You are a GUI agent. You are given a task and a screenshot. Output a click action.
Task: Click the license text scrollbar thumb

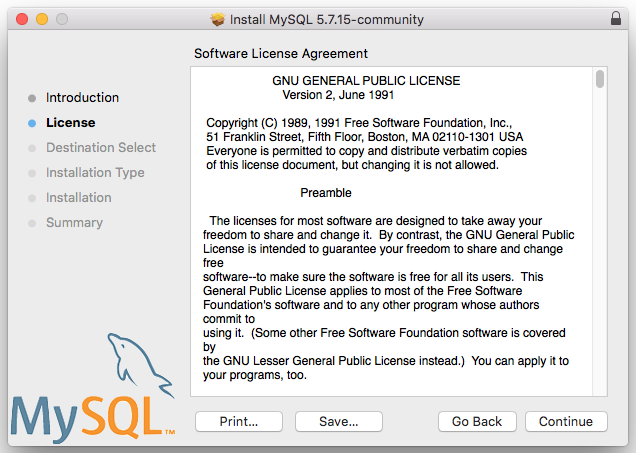[x=599, y=79]
